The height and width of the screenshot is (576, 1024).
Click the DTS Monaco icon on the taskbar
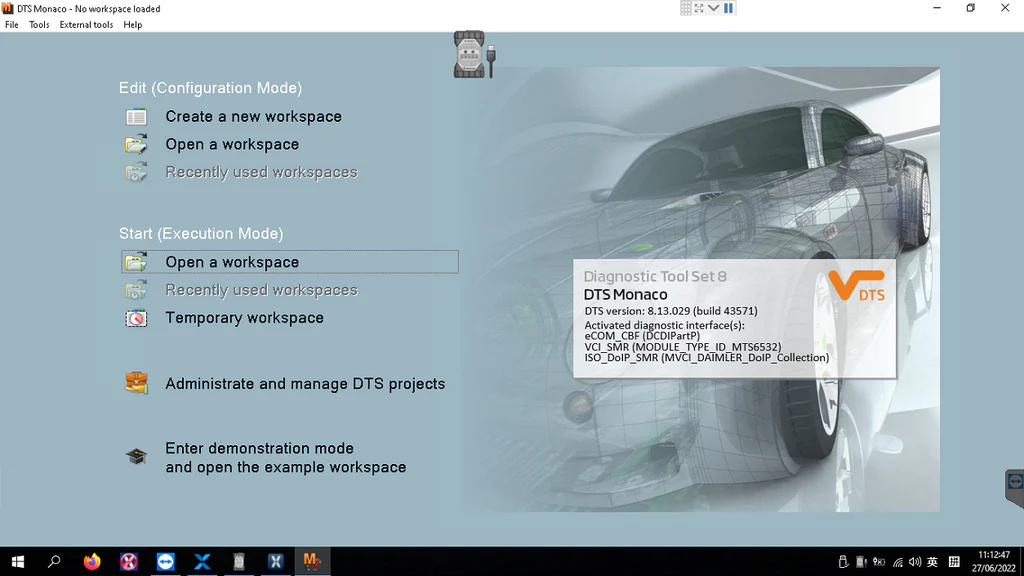point(312,562)
